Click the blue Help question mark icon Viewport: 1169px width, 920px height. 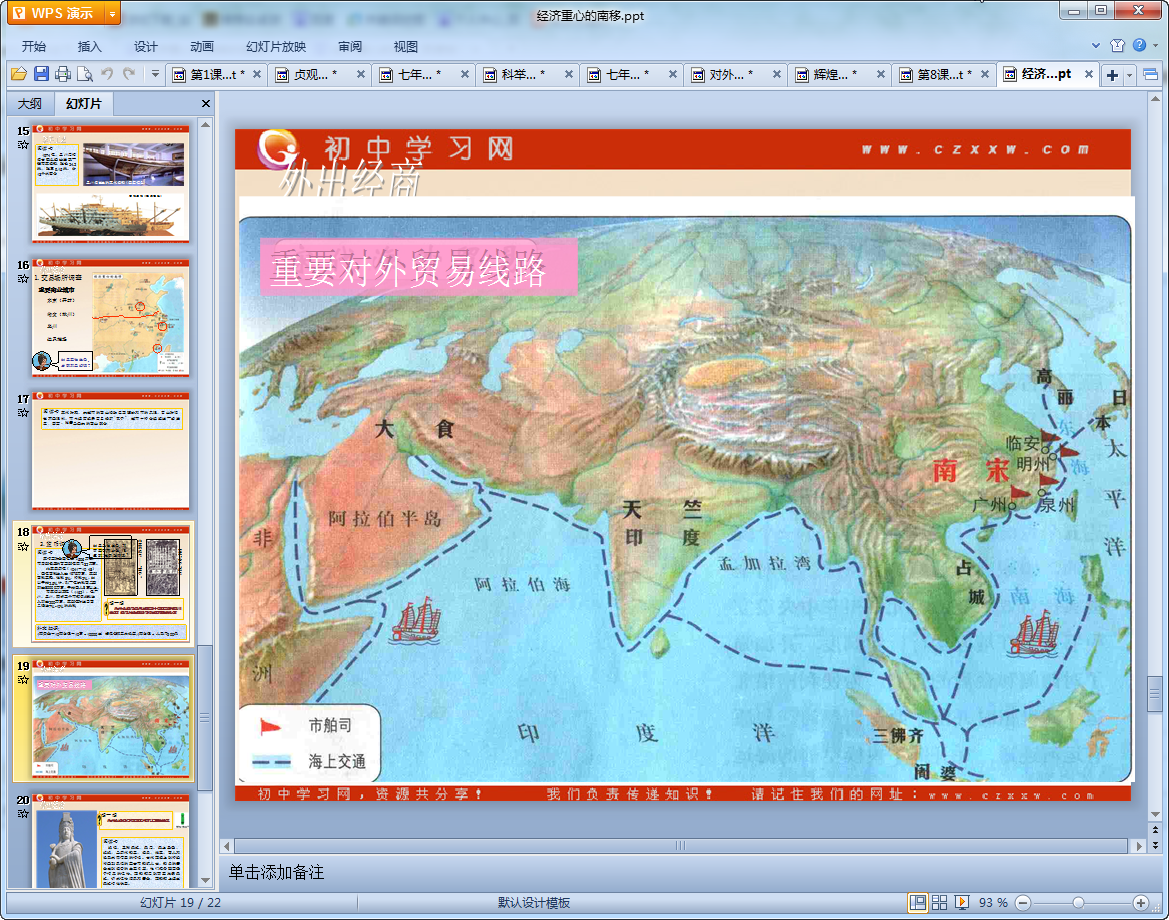pyautogui.click(x=1139, y=45)
